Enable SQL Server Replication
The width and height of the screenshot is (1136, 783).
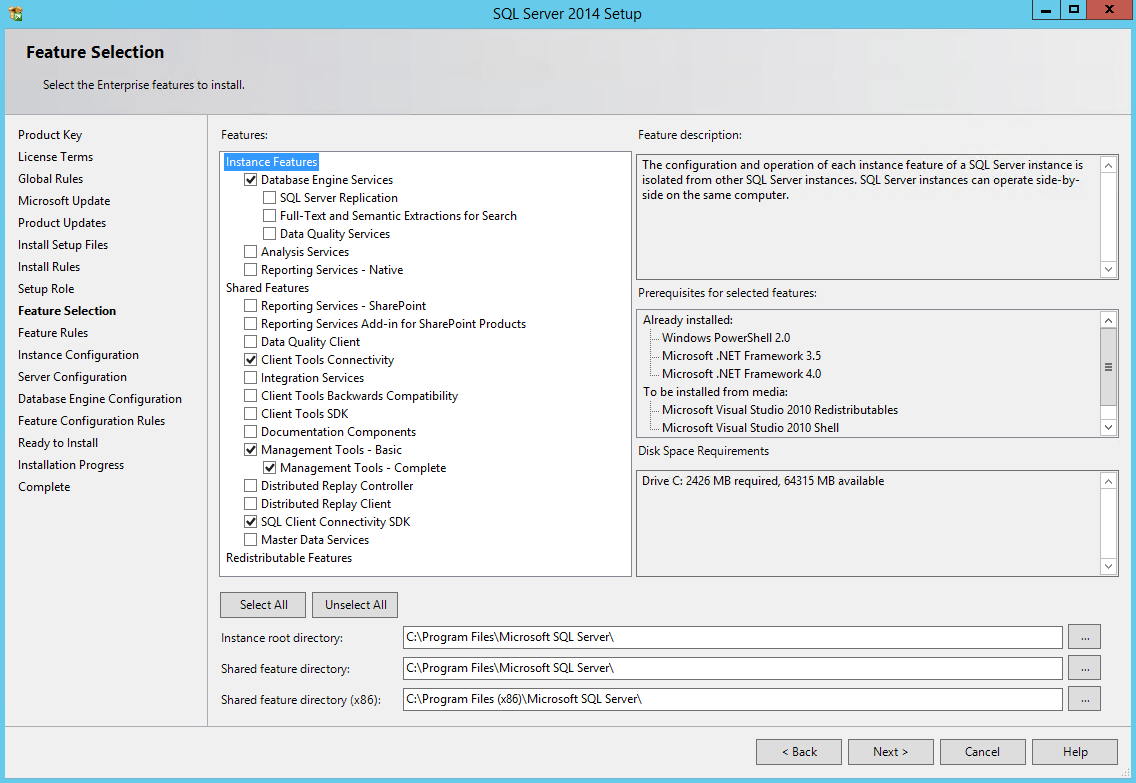[x=269, y=197]
